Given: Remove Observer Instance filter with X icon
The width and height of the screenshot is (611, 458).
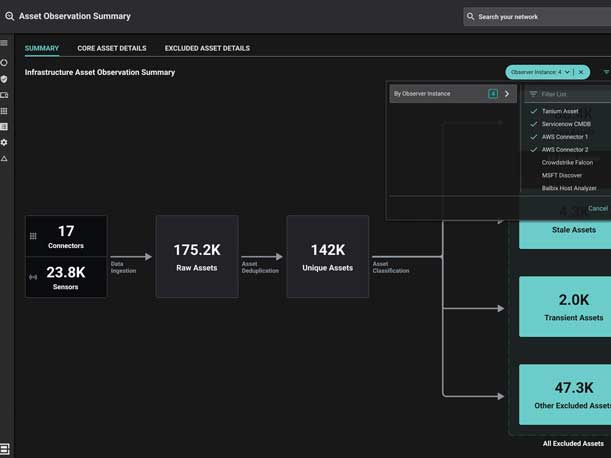Looking at the screenshot, I should [x=581, y=72].
